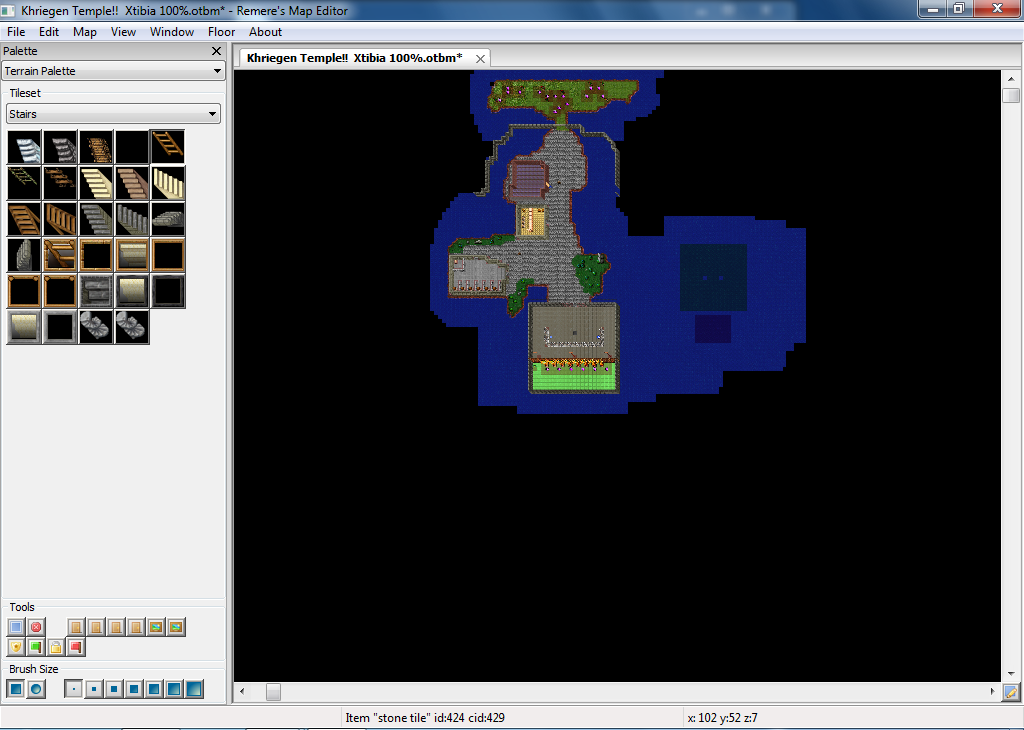Open the Map menu
Viewport: 1024px width, 730px height.
point(85,32)
